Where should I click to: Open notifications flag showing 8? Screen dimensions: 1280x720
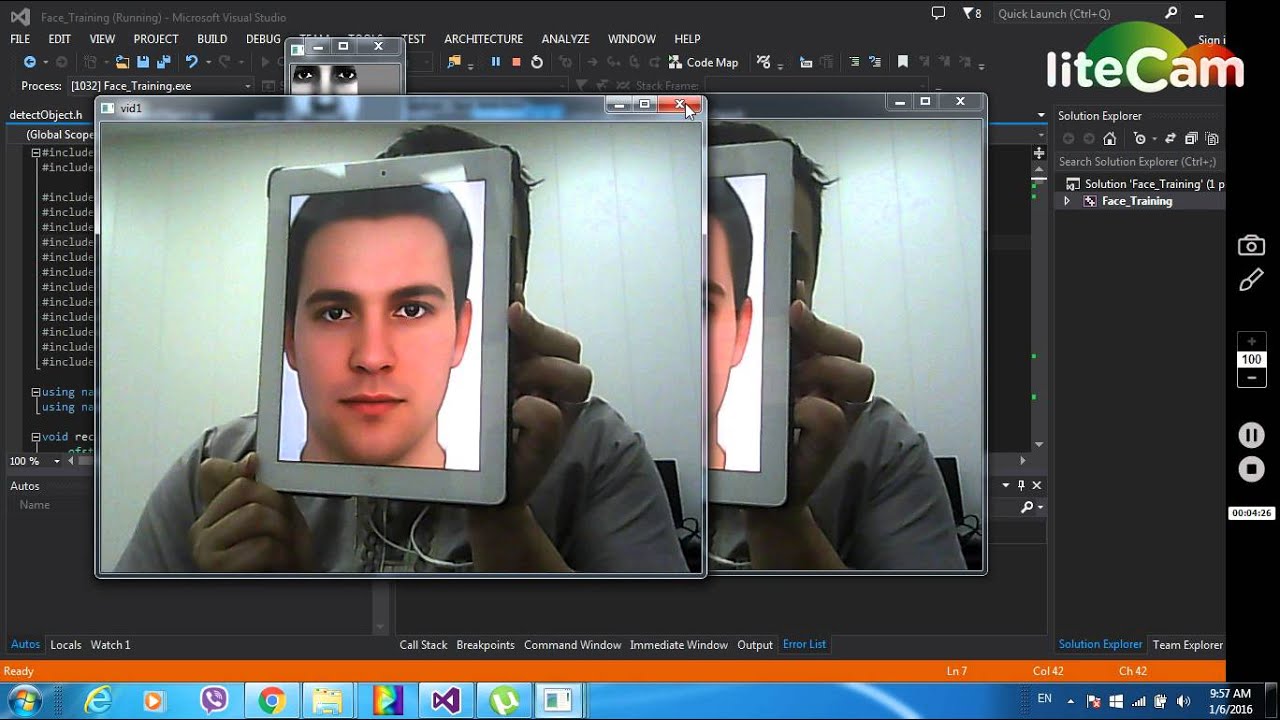pyautogui.click(x=972, y=13)
